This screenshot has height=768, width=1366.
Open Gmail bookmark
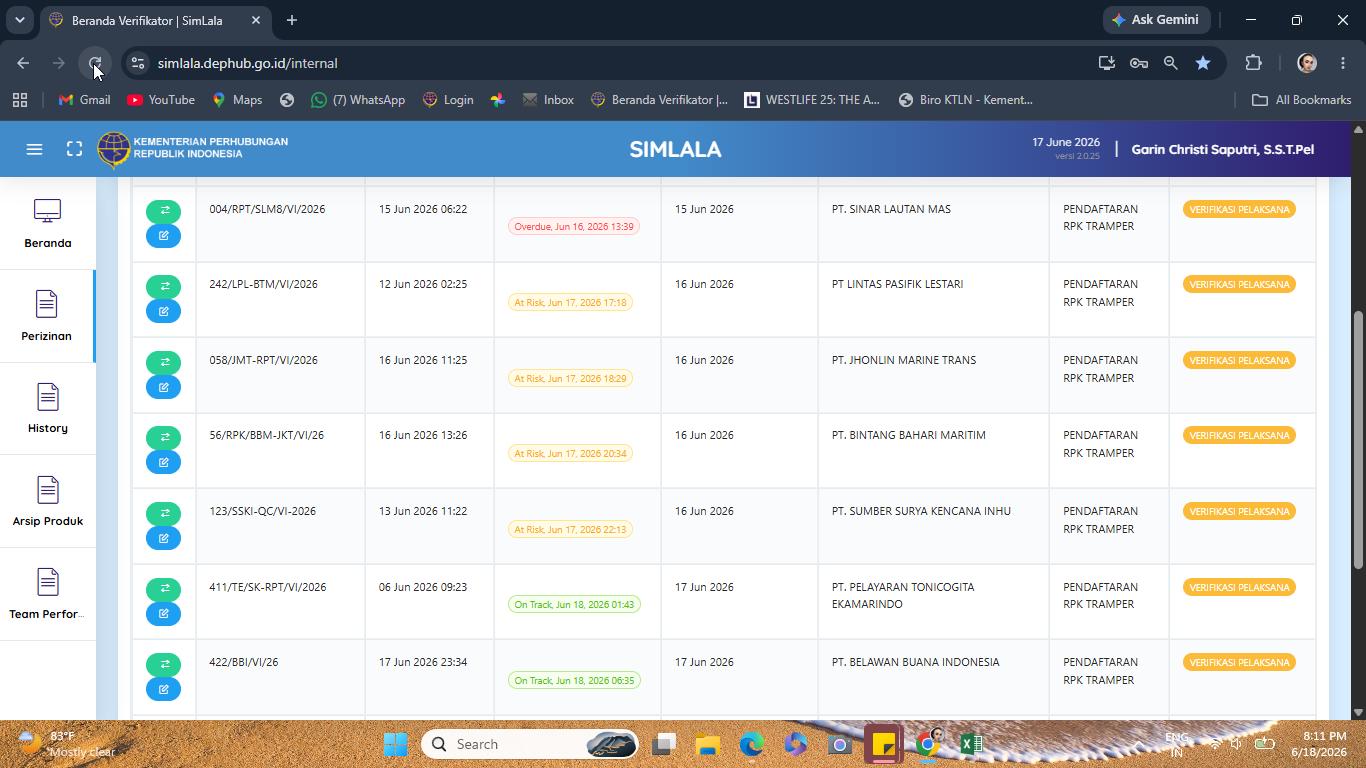click(84, 100)
